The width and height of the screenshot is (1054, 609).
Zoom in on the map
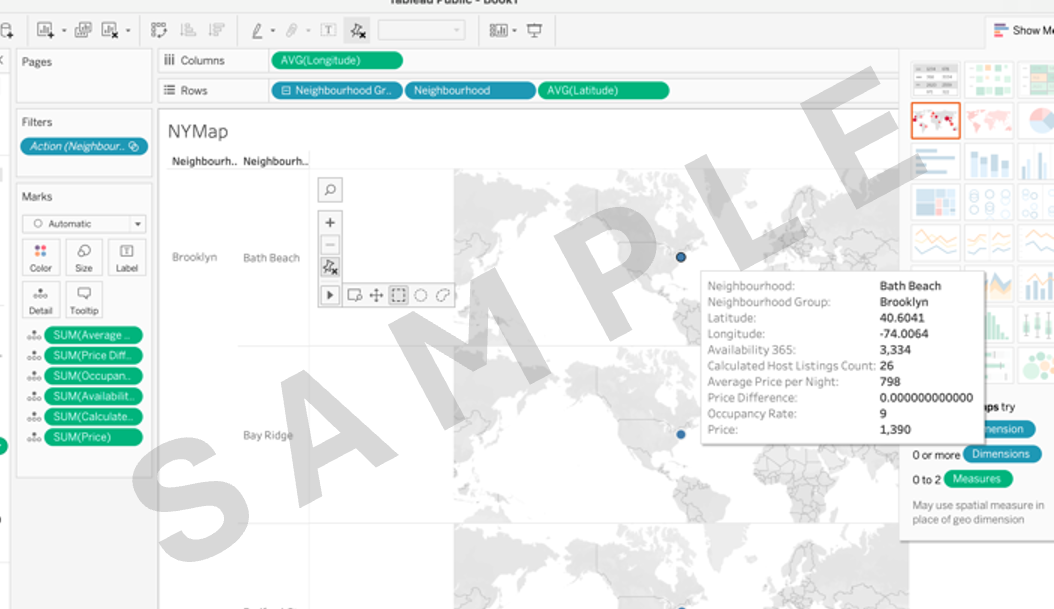(x=330, y=222)
